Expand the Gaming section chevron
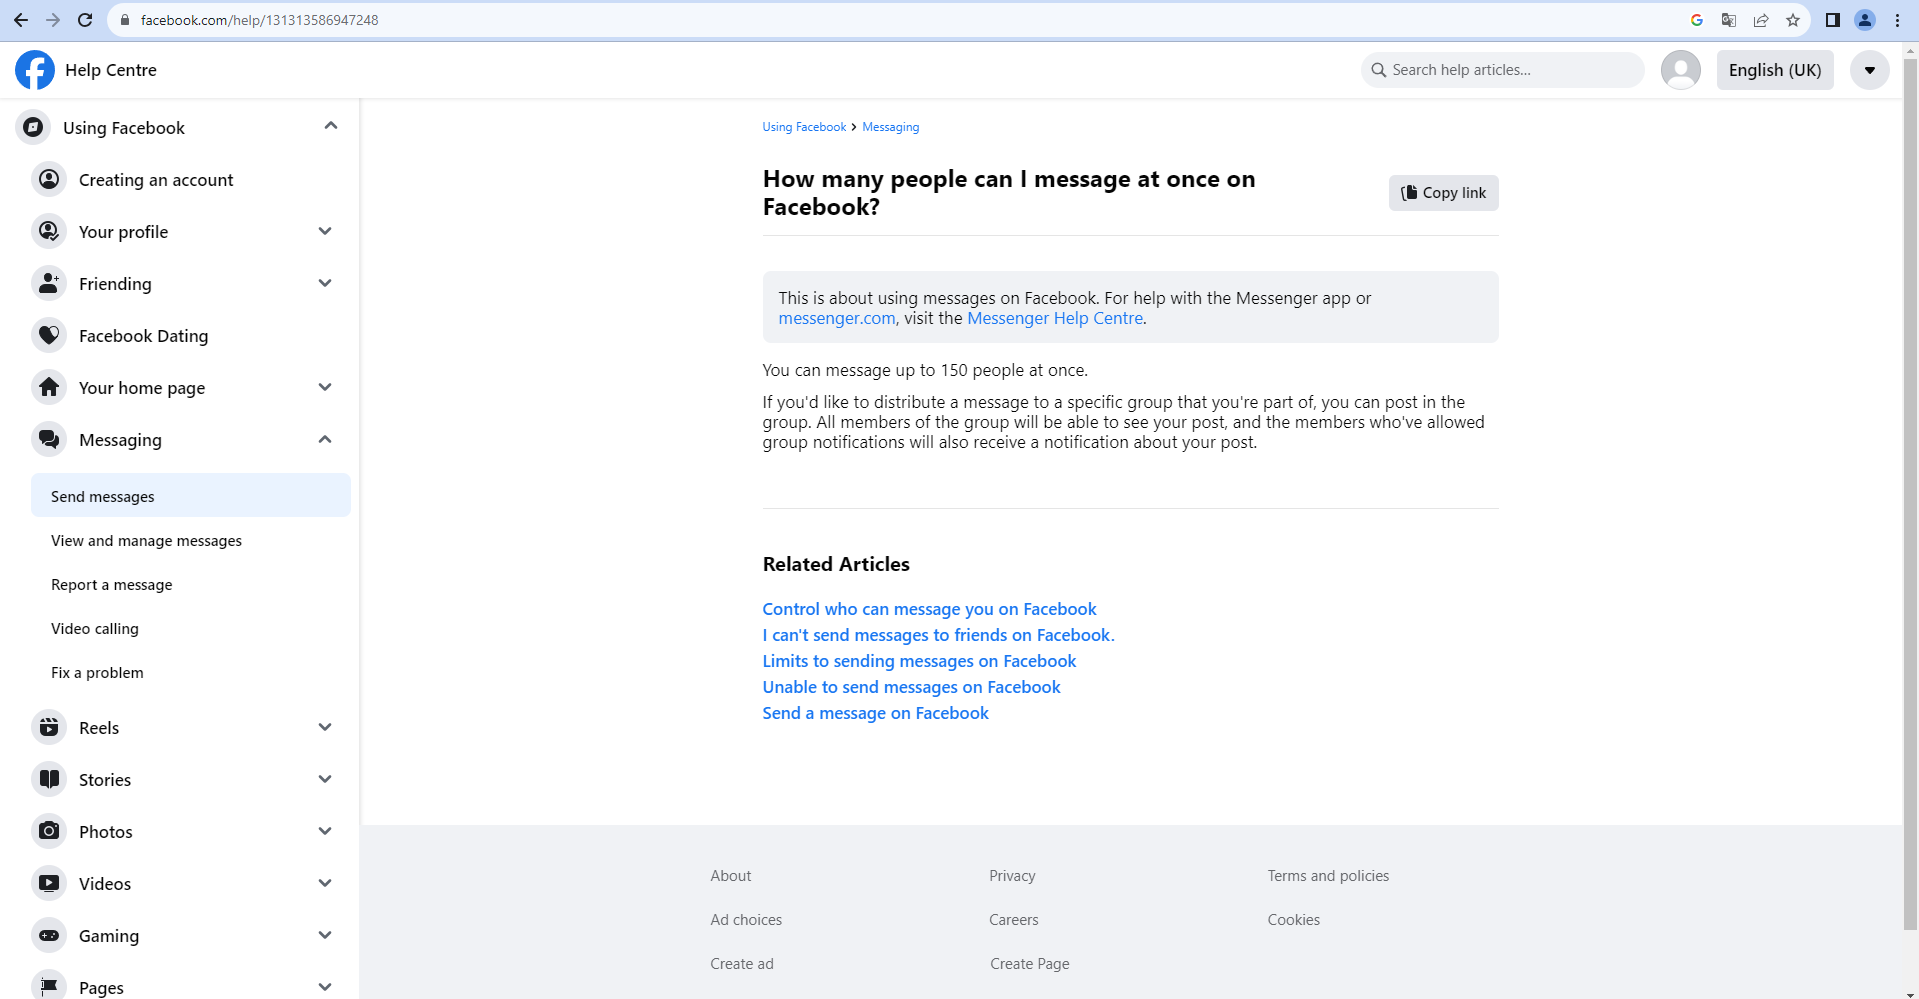This screenshot has width=1919, height=999. click(325, 935)
